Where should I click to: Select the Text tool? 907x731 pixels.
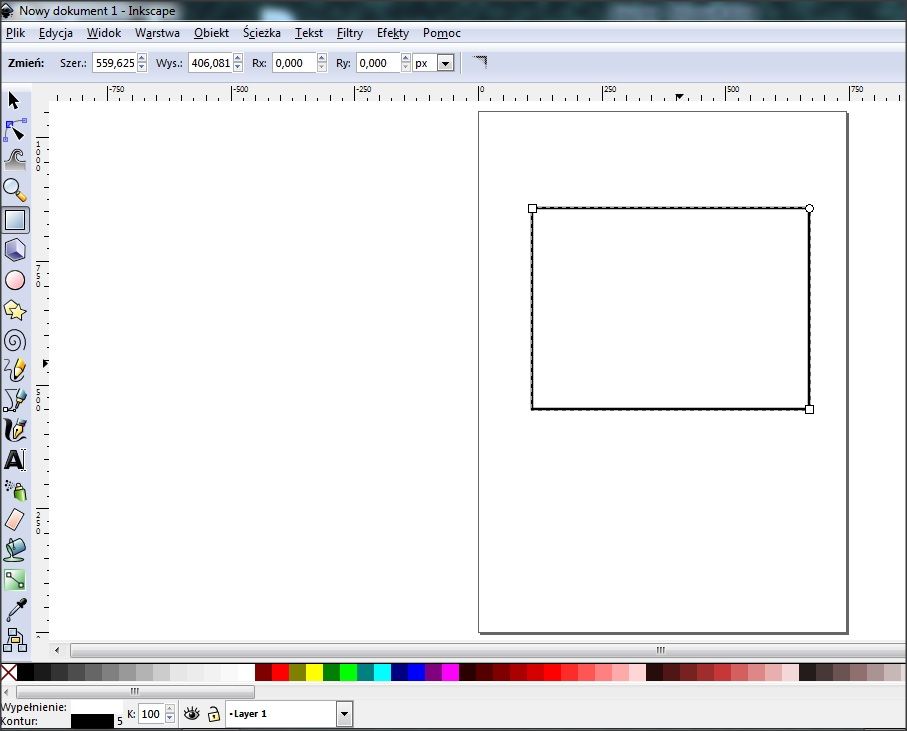15,460
